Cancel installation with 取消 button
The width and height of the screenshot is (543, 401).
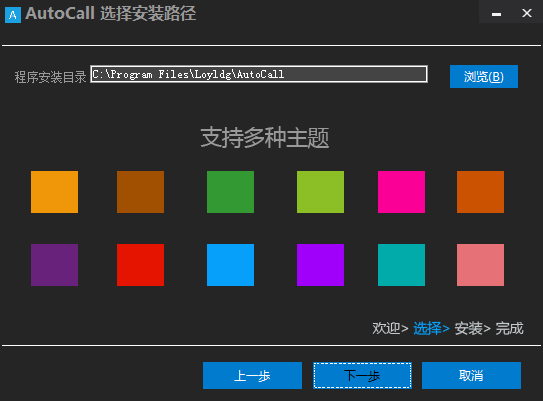[x=471, y=375]
